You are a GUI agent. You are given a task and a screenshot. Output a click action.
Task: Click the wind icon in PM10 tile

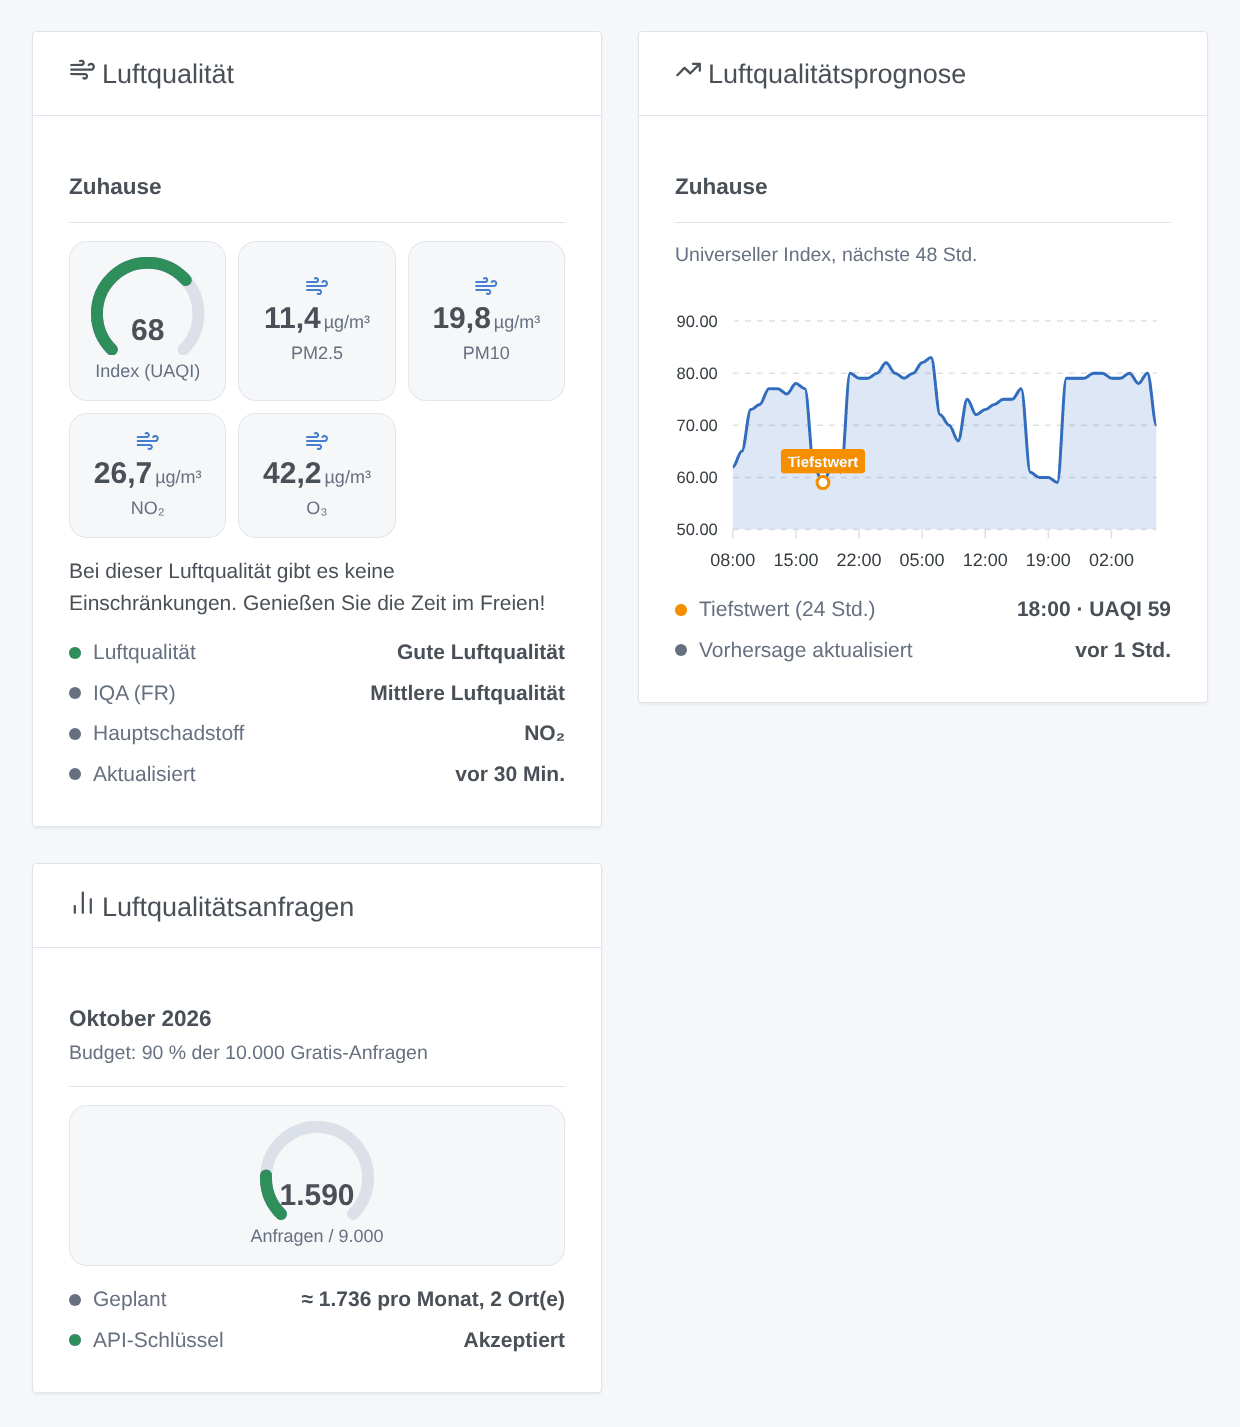coord(486,286)
